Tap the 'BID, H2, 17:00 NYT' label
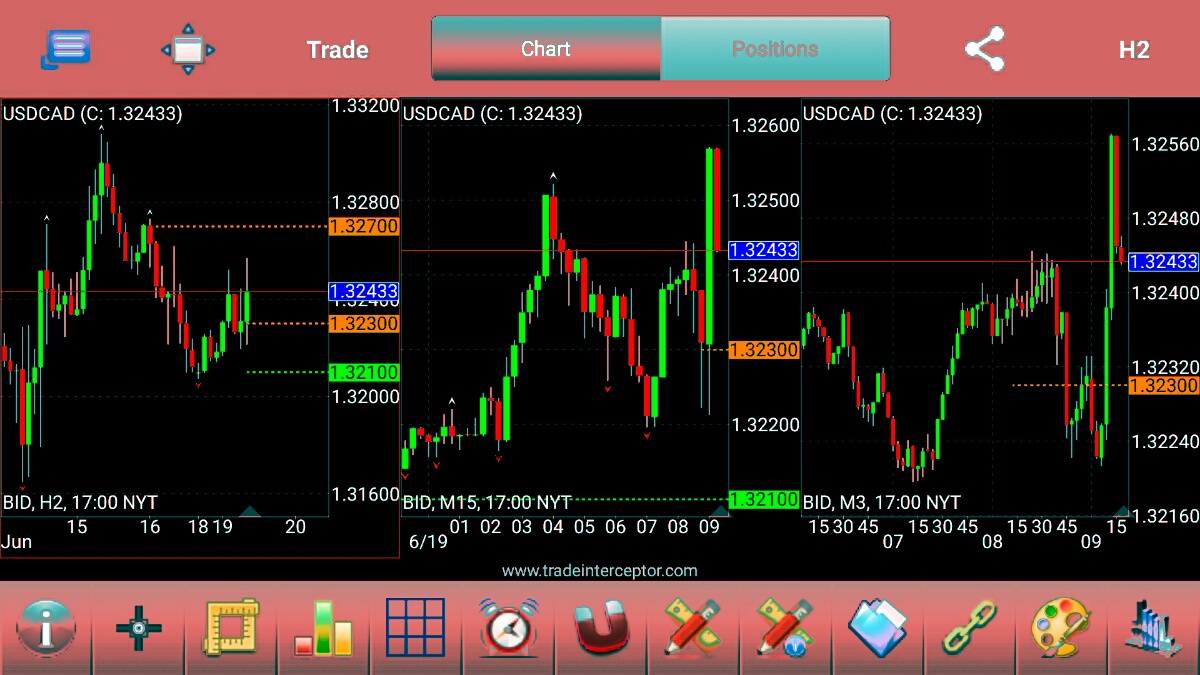 [80, 502]
